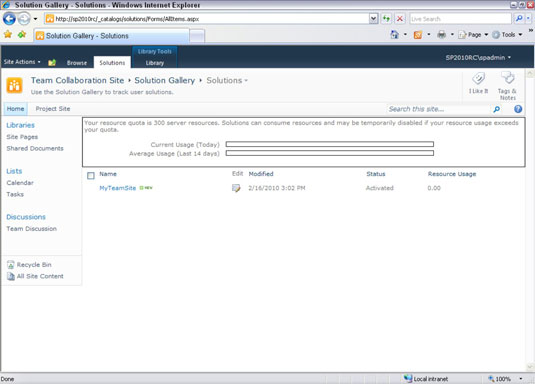The width and height of the screenshot is (535, 384).
Task: Click the Recycle Bin icon
Action: (11, 265)
